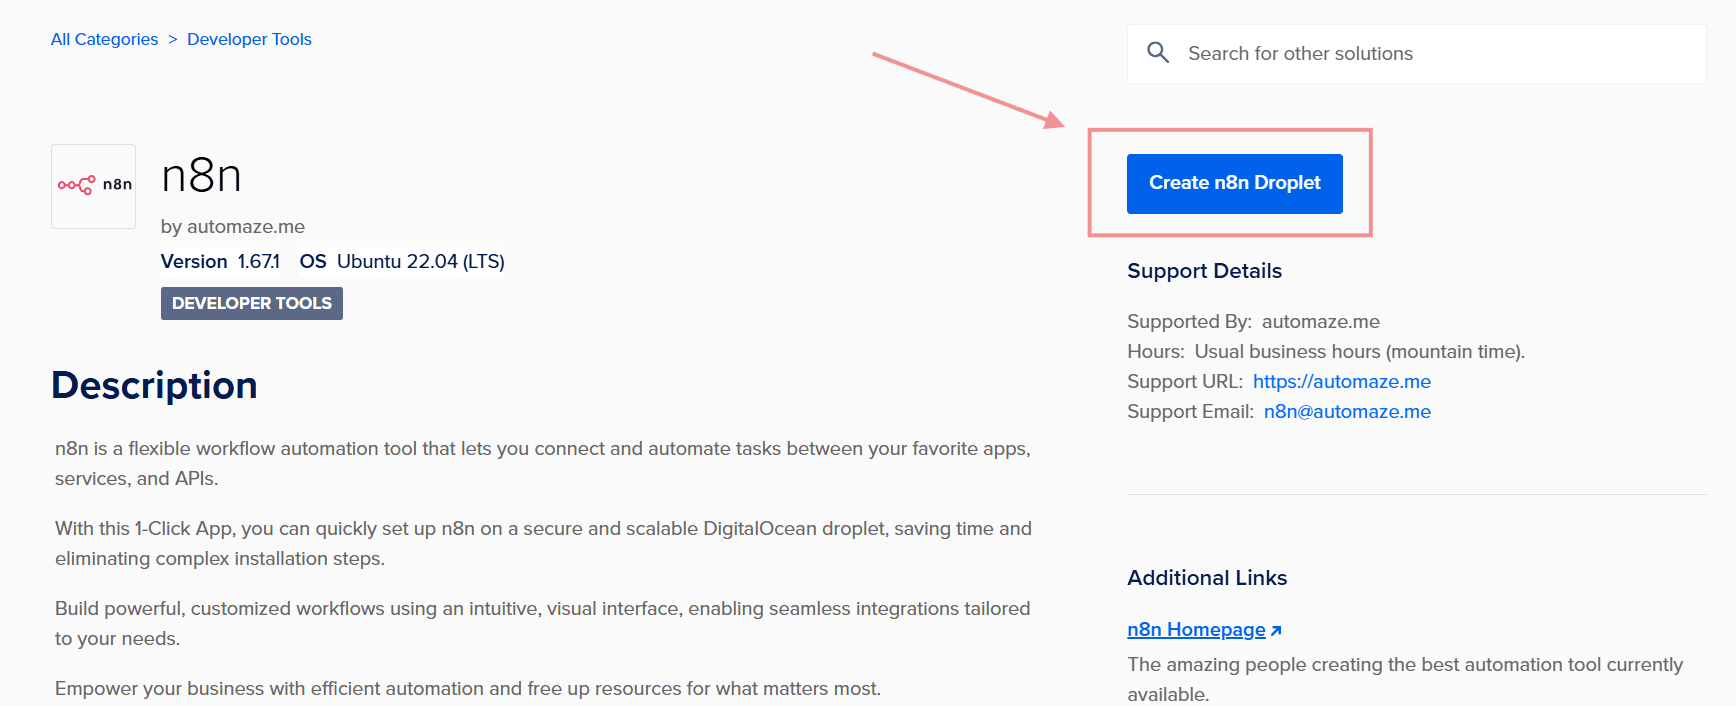This screenshot has height=706, width=1736.
Task: Click the Additional Links heading
Action: click(1206, 578)
